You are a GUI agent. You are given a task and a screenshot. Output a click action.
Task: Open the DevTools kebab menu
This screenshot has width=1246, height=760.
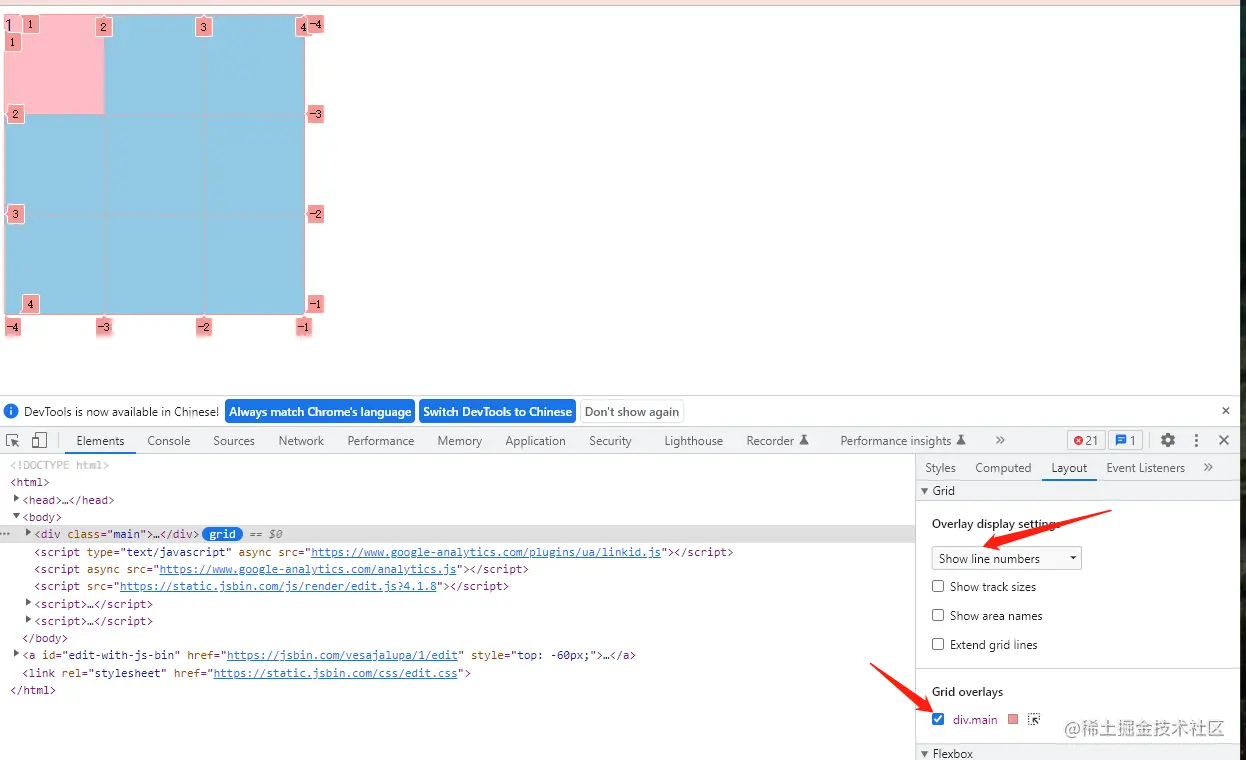[x=1196, y=440]
